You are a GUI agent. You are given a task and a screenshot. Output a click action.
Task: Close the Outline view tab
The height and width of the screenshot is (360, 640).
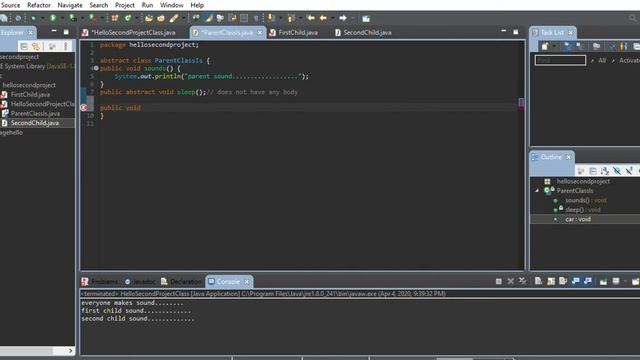pyautogui.click(x=568, y=157)
